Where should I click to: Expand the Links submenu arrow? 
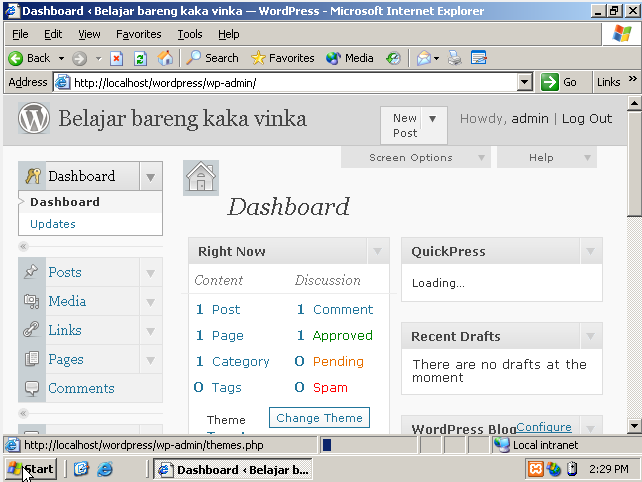click(x=151, y=330)
